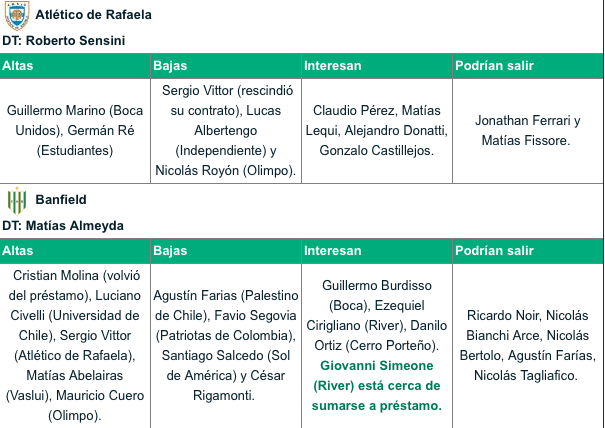Select the Banfield team name heading
The image size is (605, 428).
pyautogui.click(x=61, y=200)
